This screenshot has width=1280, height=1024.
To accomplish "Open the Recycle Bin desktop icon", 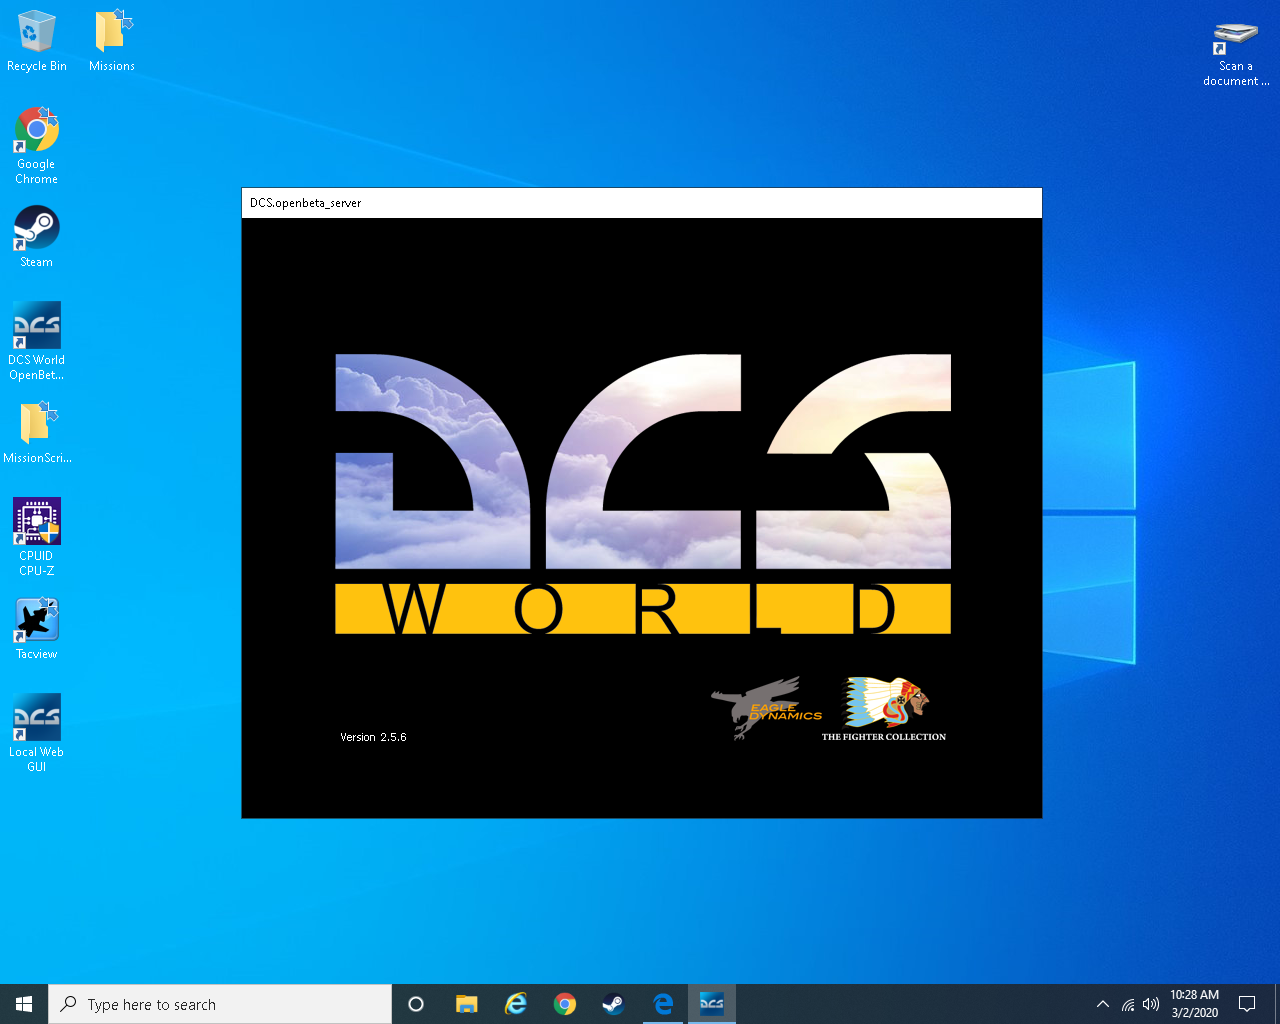I will [36, 41].
